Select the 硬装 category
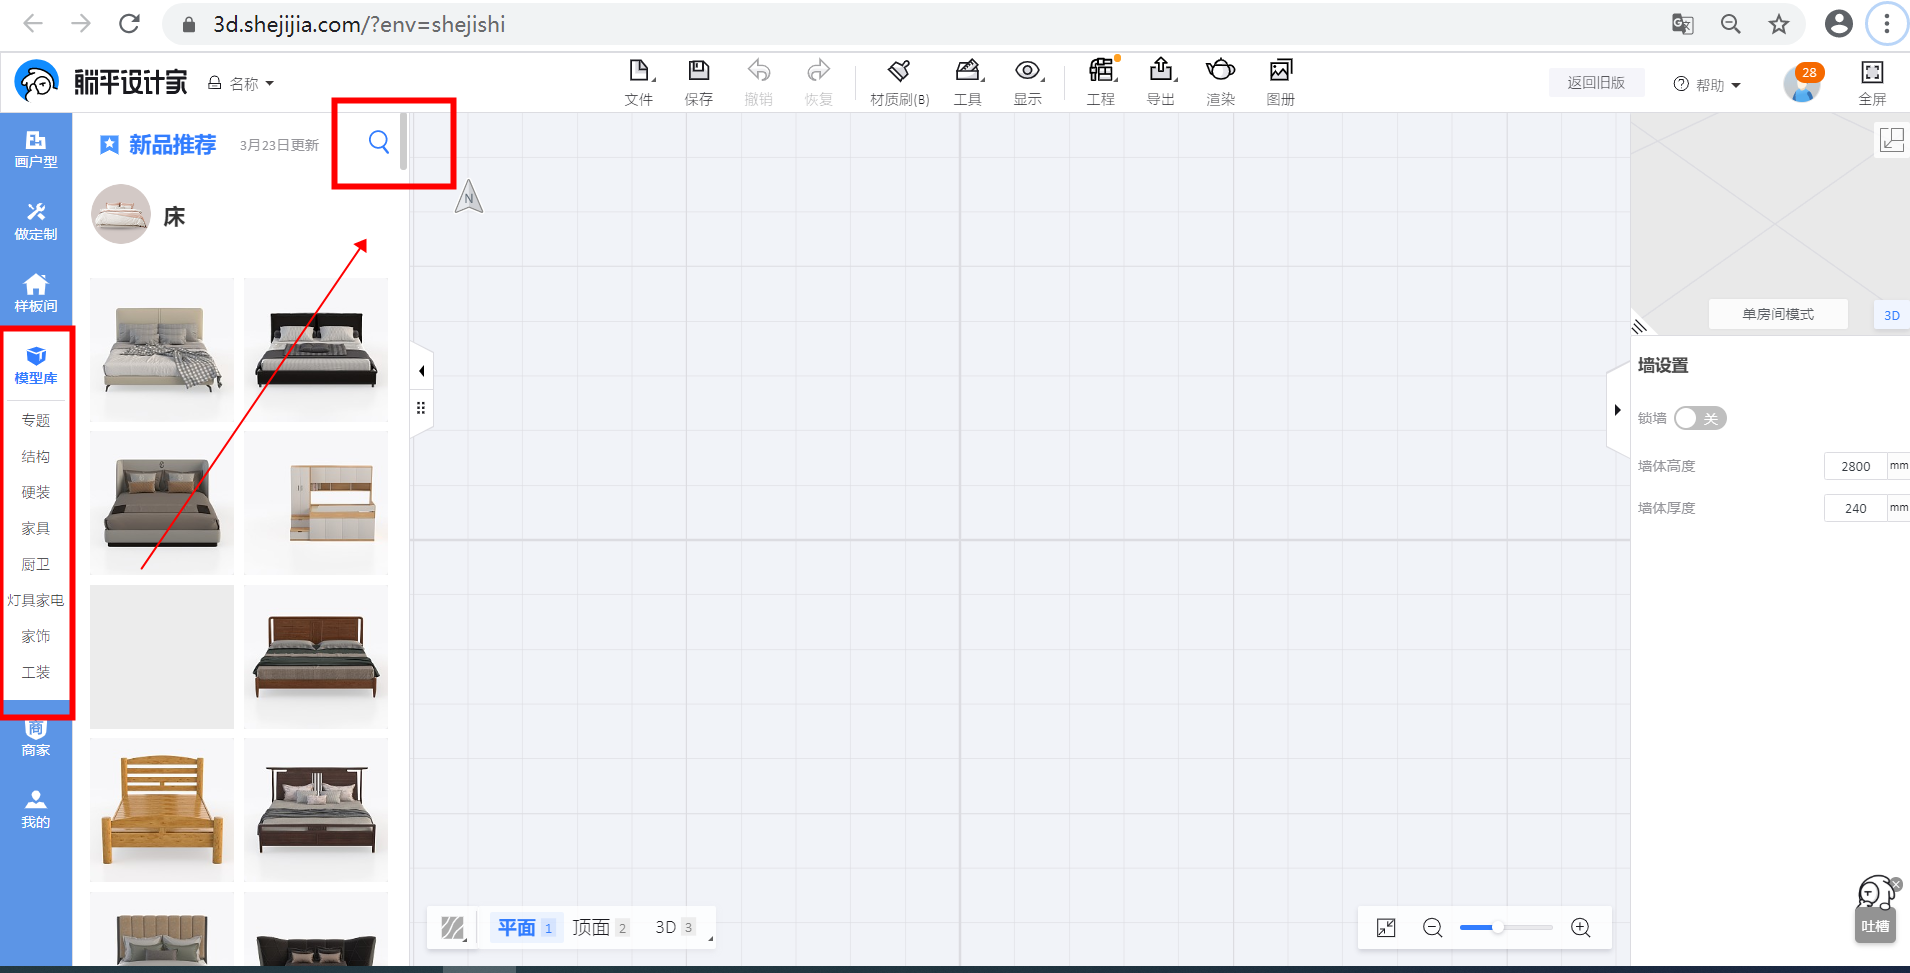Screen dimensions: 1910x973 pyautogui.click(x=36, y=492)
